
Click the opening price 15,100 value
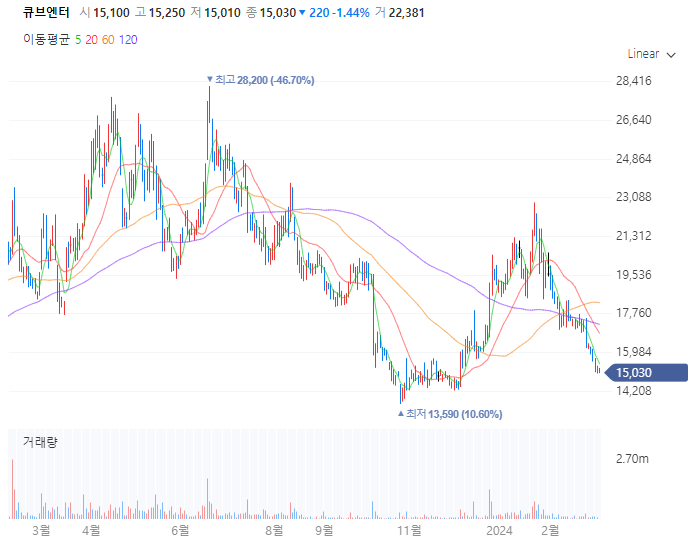click(111, 13)
